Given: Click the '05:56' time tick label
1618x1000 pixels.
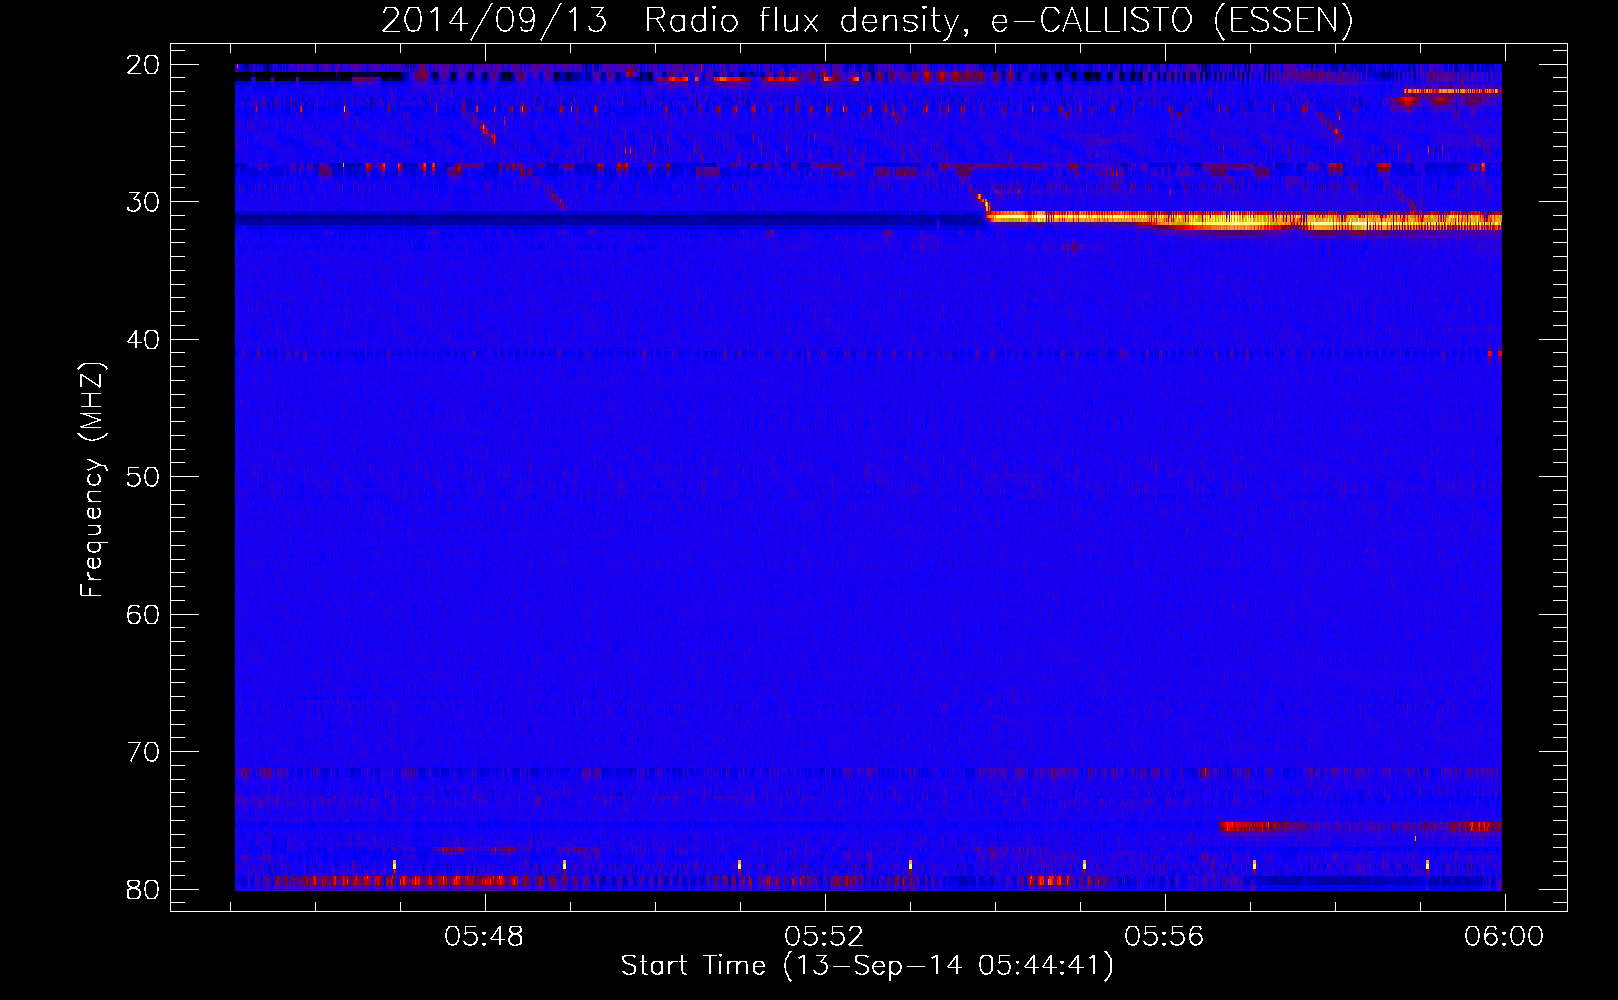Looking at the screenshot, I should click(1164, 937).
